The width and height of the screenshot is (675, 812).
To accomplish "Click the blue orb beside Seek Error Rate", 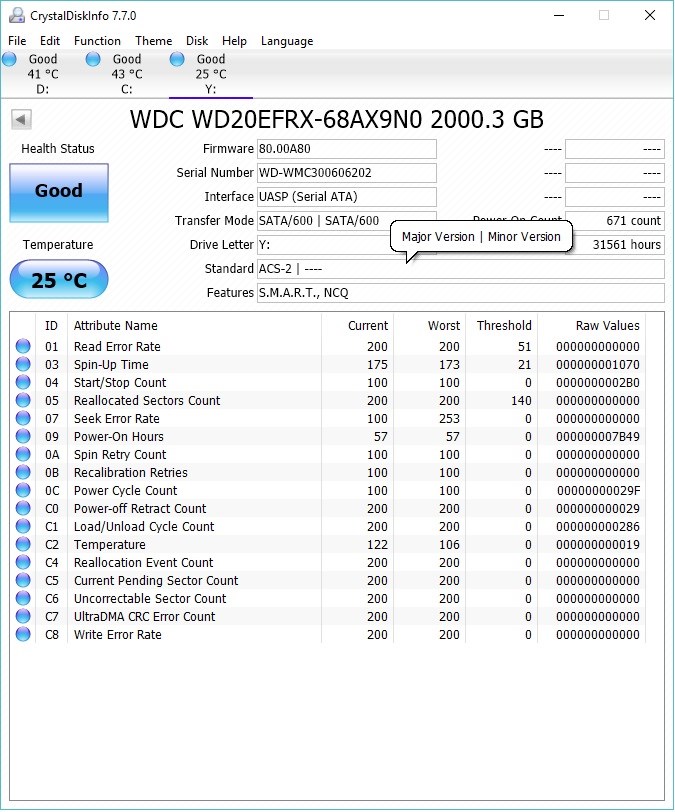I will 23,418.
